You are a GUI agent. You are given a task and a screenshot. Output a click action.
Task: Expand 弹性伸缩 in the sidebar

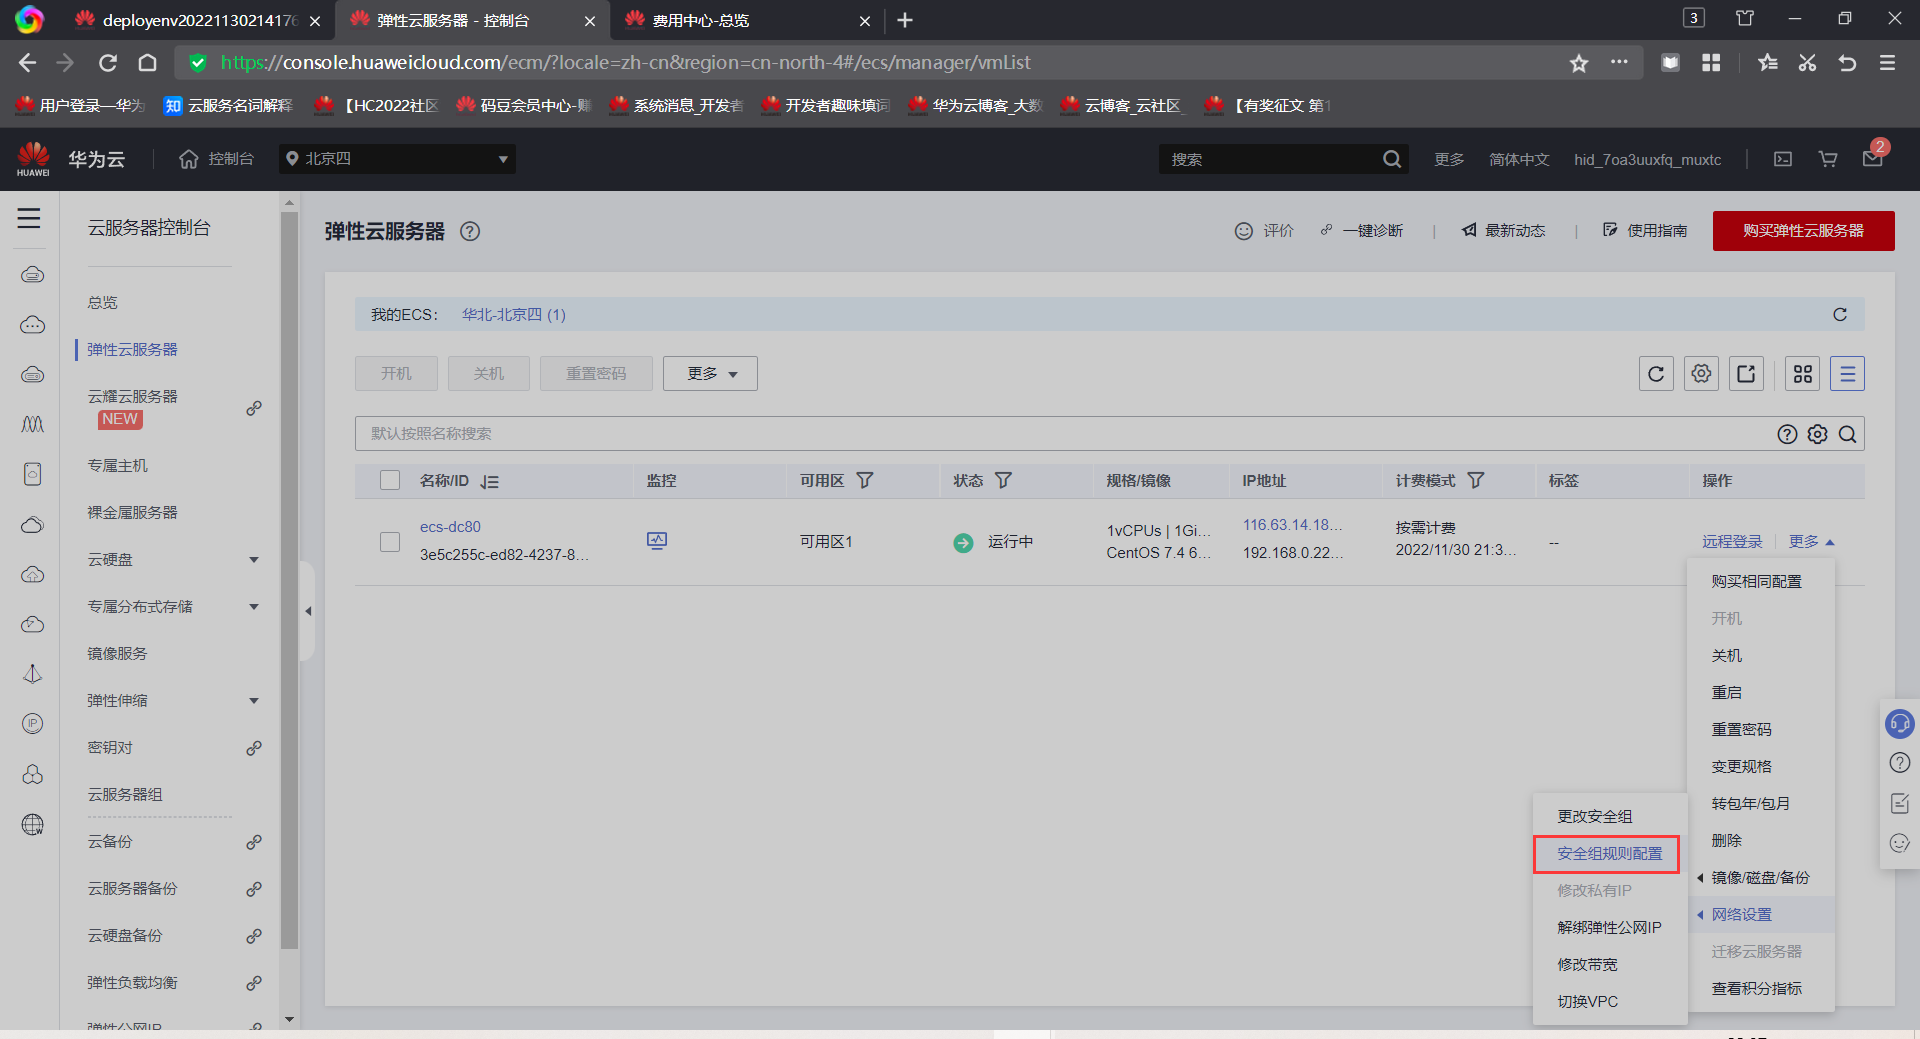pos(254,701)
